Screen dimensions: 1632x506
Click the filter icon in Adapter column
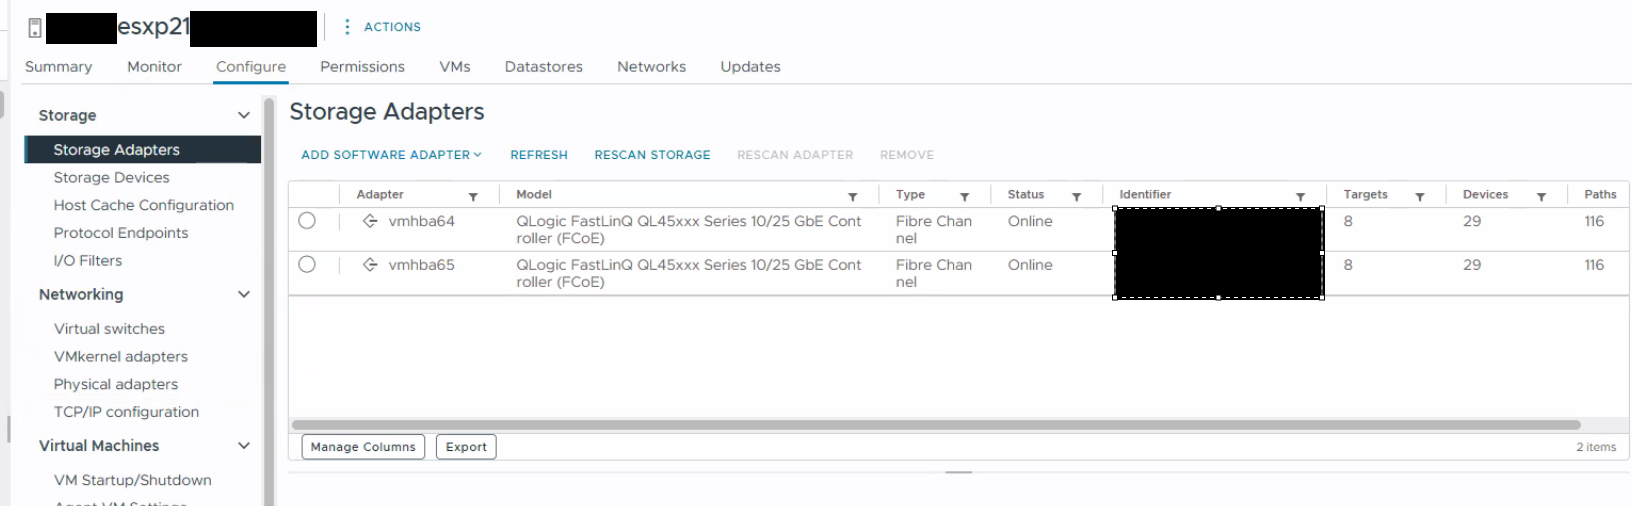[x=473, y=197]
